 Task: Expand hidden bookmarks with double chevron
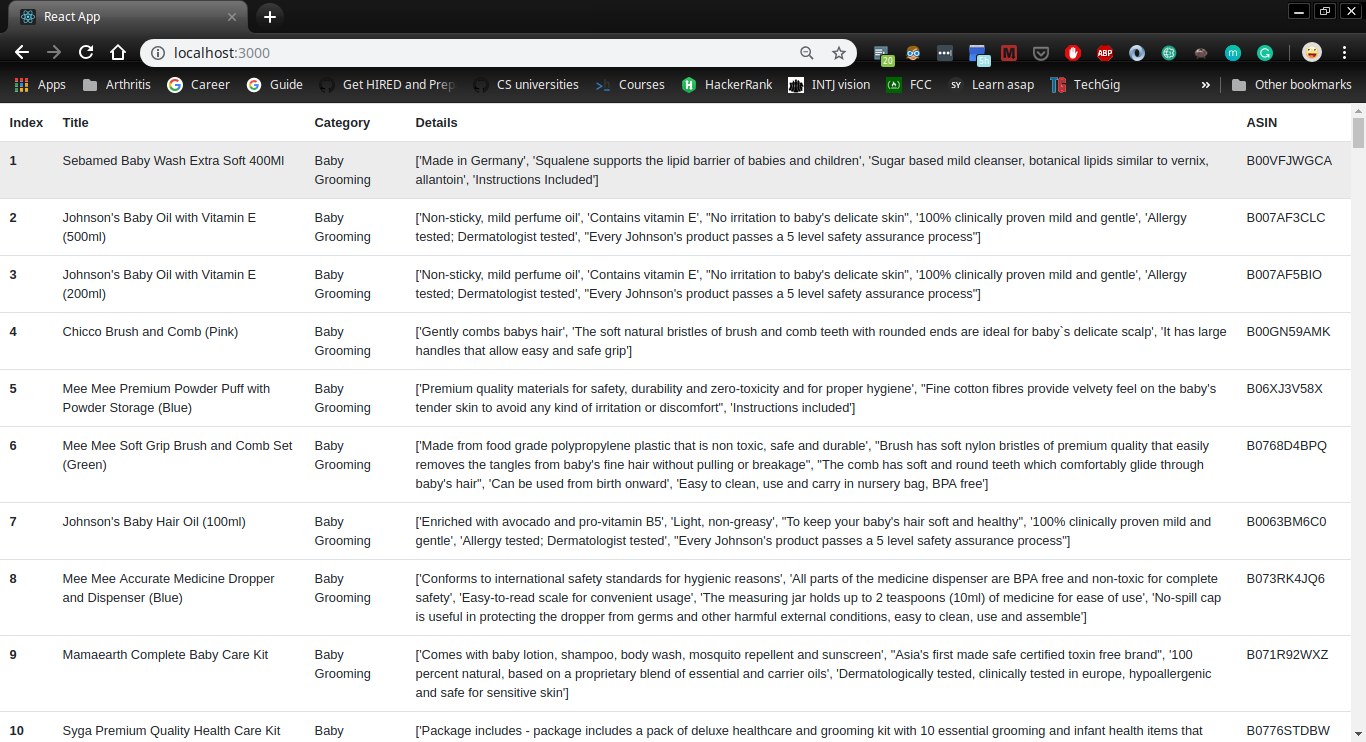(x=1205, y=85)
